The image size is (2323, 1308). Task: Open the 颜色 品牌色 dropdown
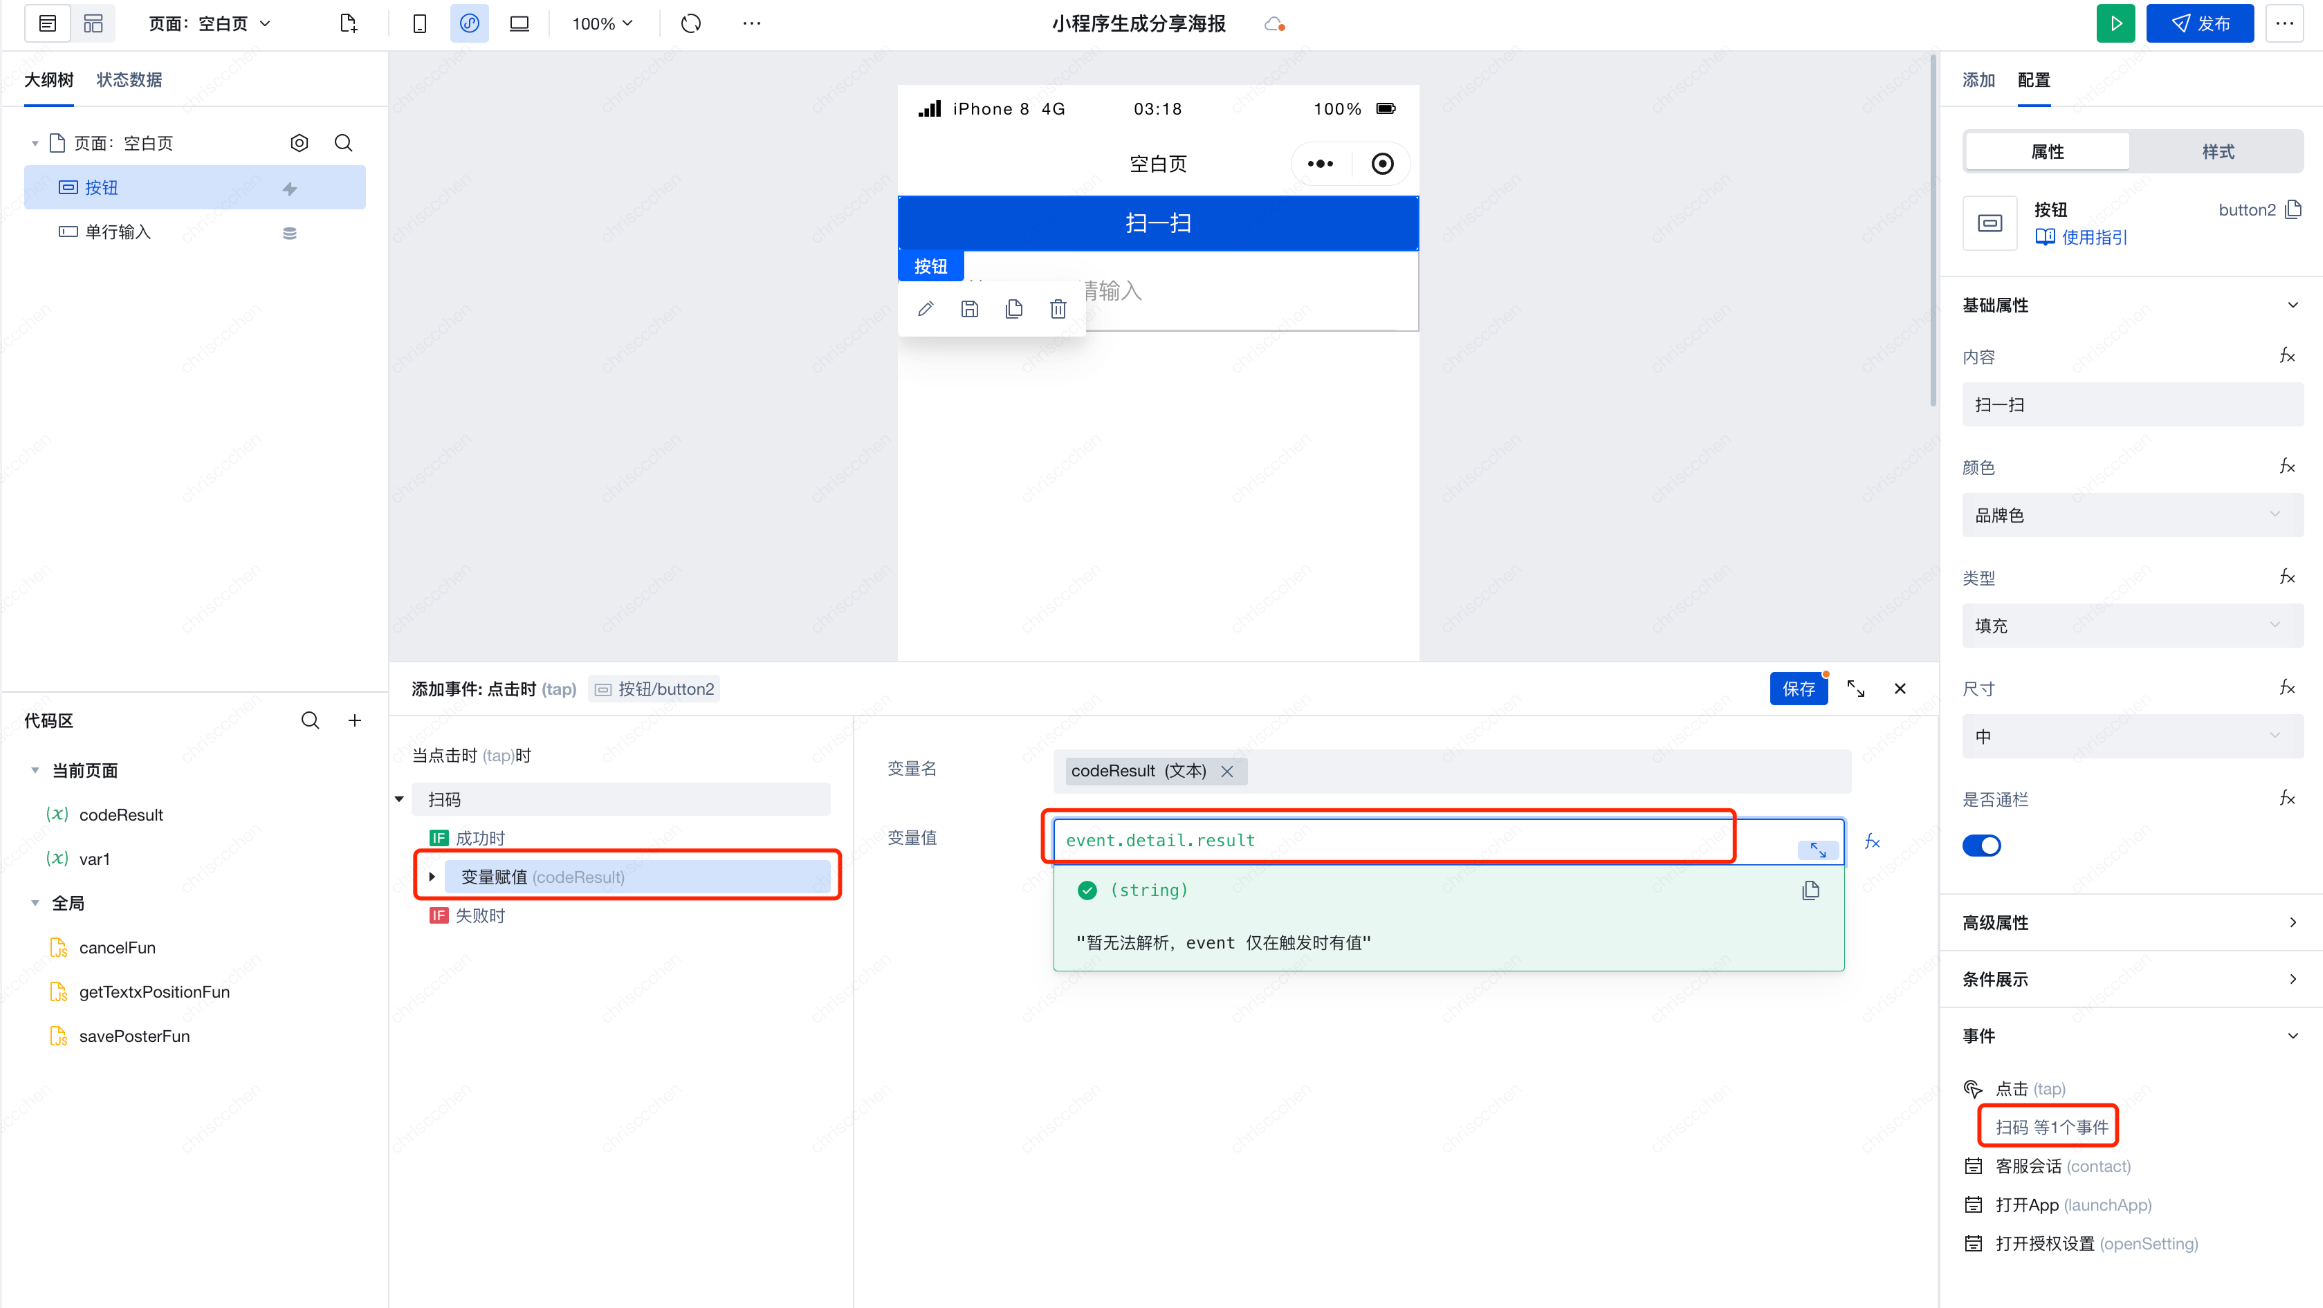2132,515
